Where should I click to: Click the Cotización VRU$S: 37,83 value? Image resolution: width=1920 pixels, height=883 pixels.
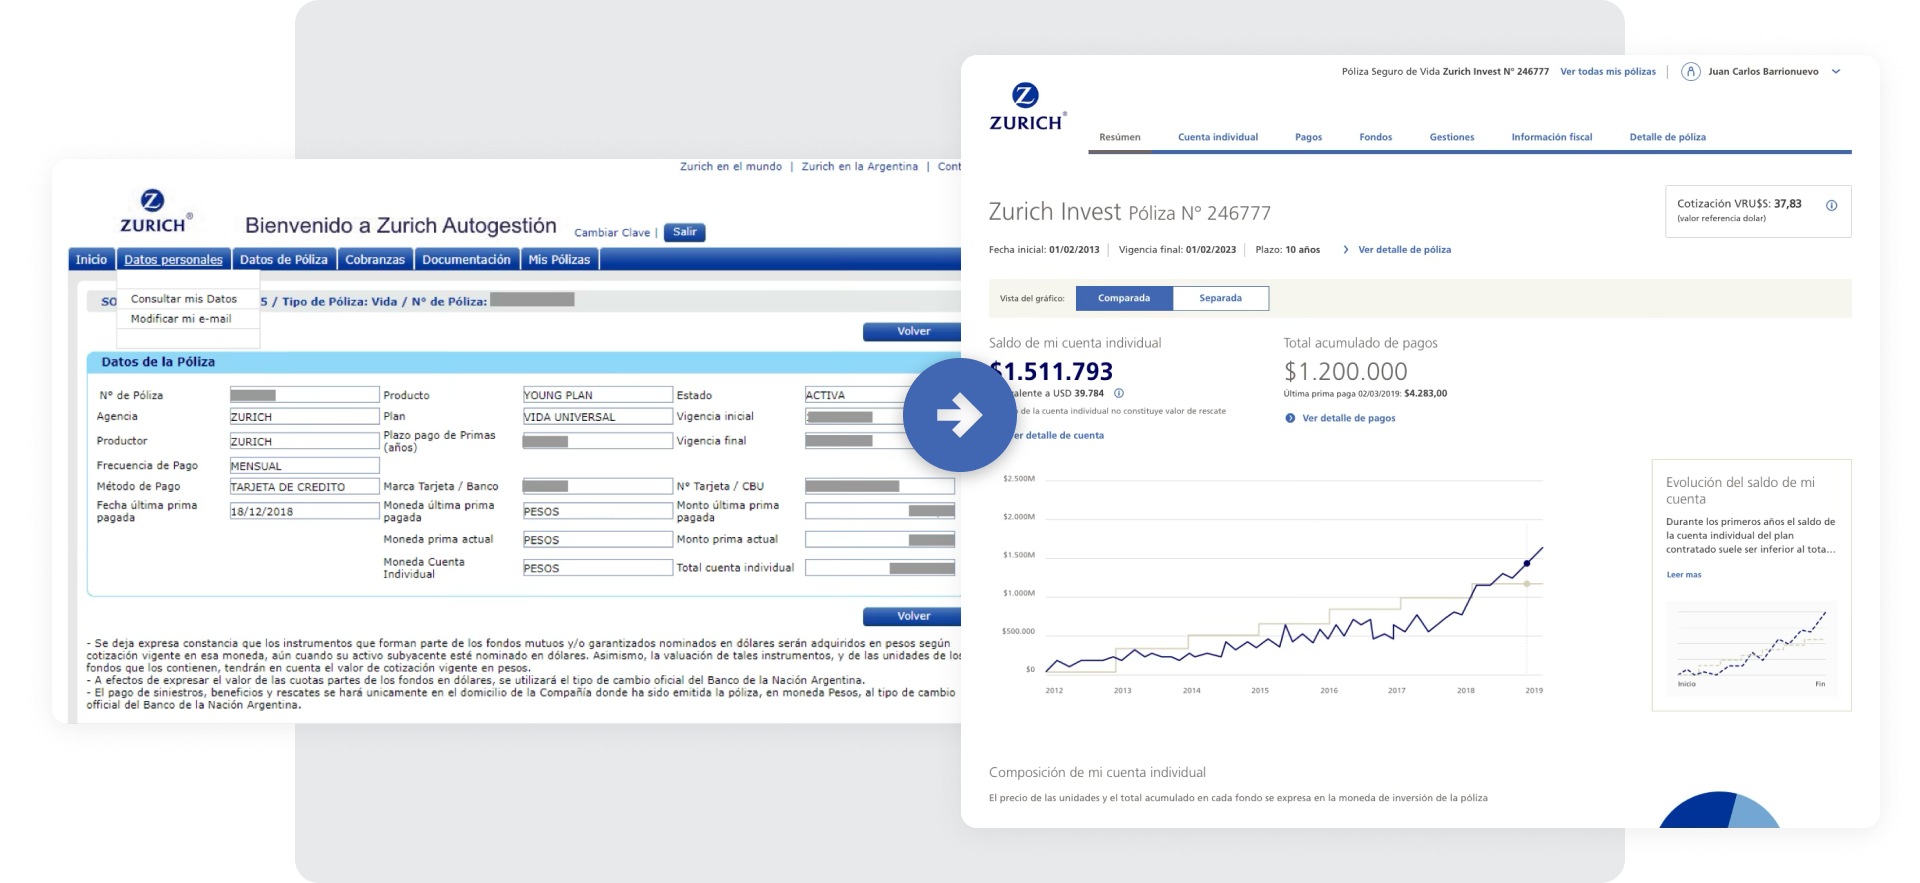pyautogui.click(x=1739, y=204)
